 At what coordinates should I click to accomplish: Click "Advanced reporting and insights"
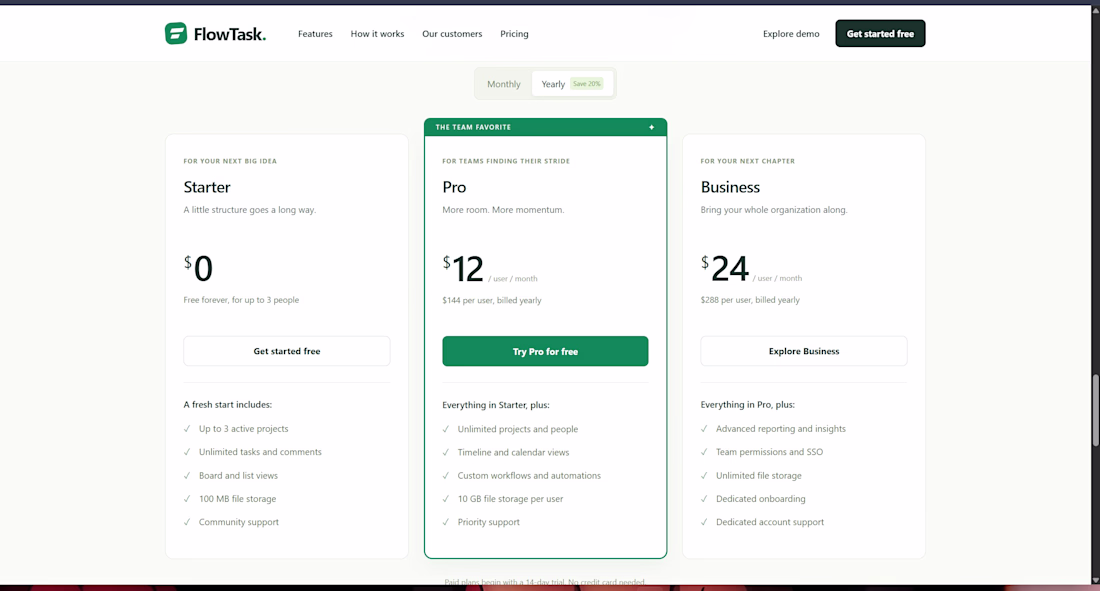pos(781,429)
